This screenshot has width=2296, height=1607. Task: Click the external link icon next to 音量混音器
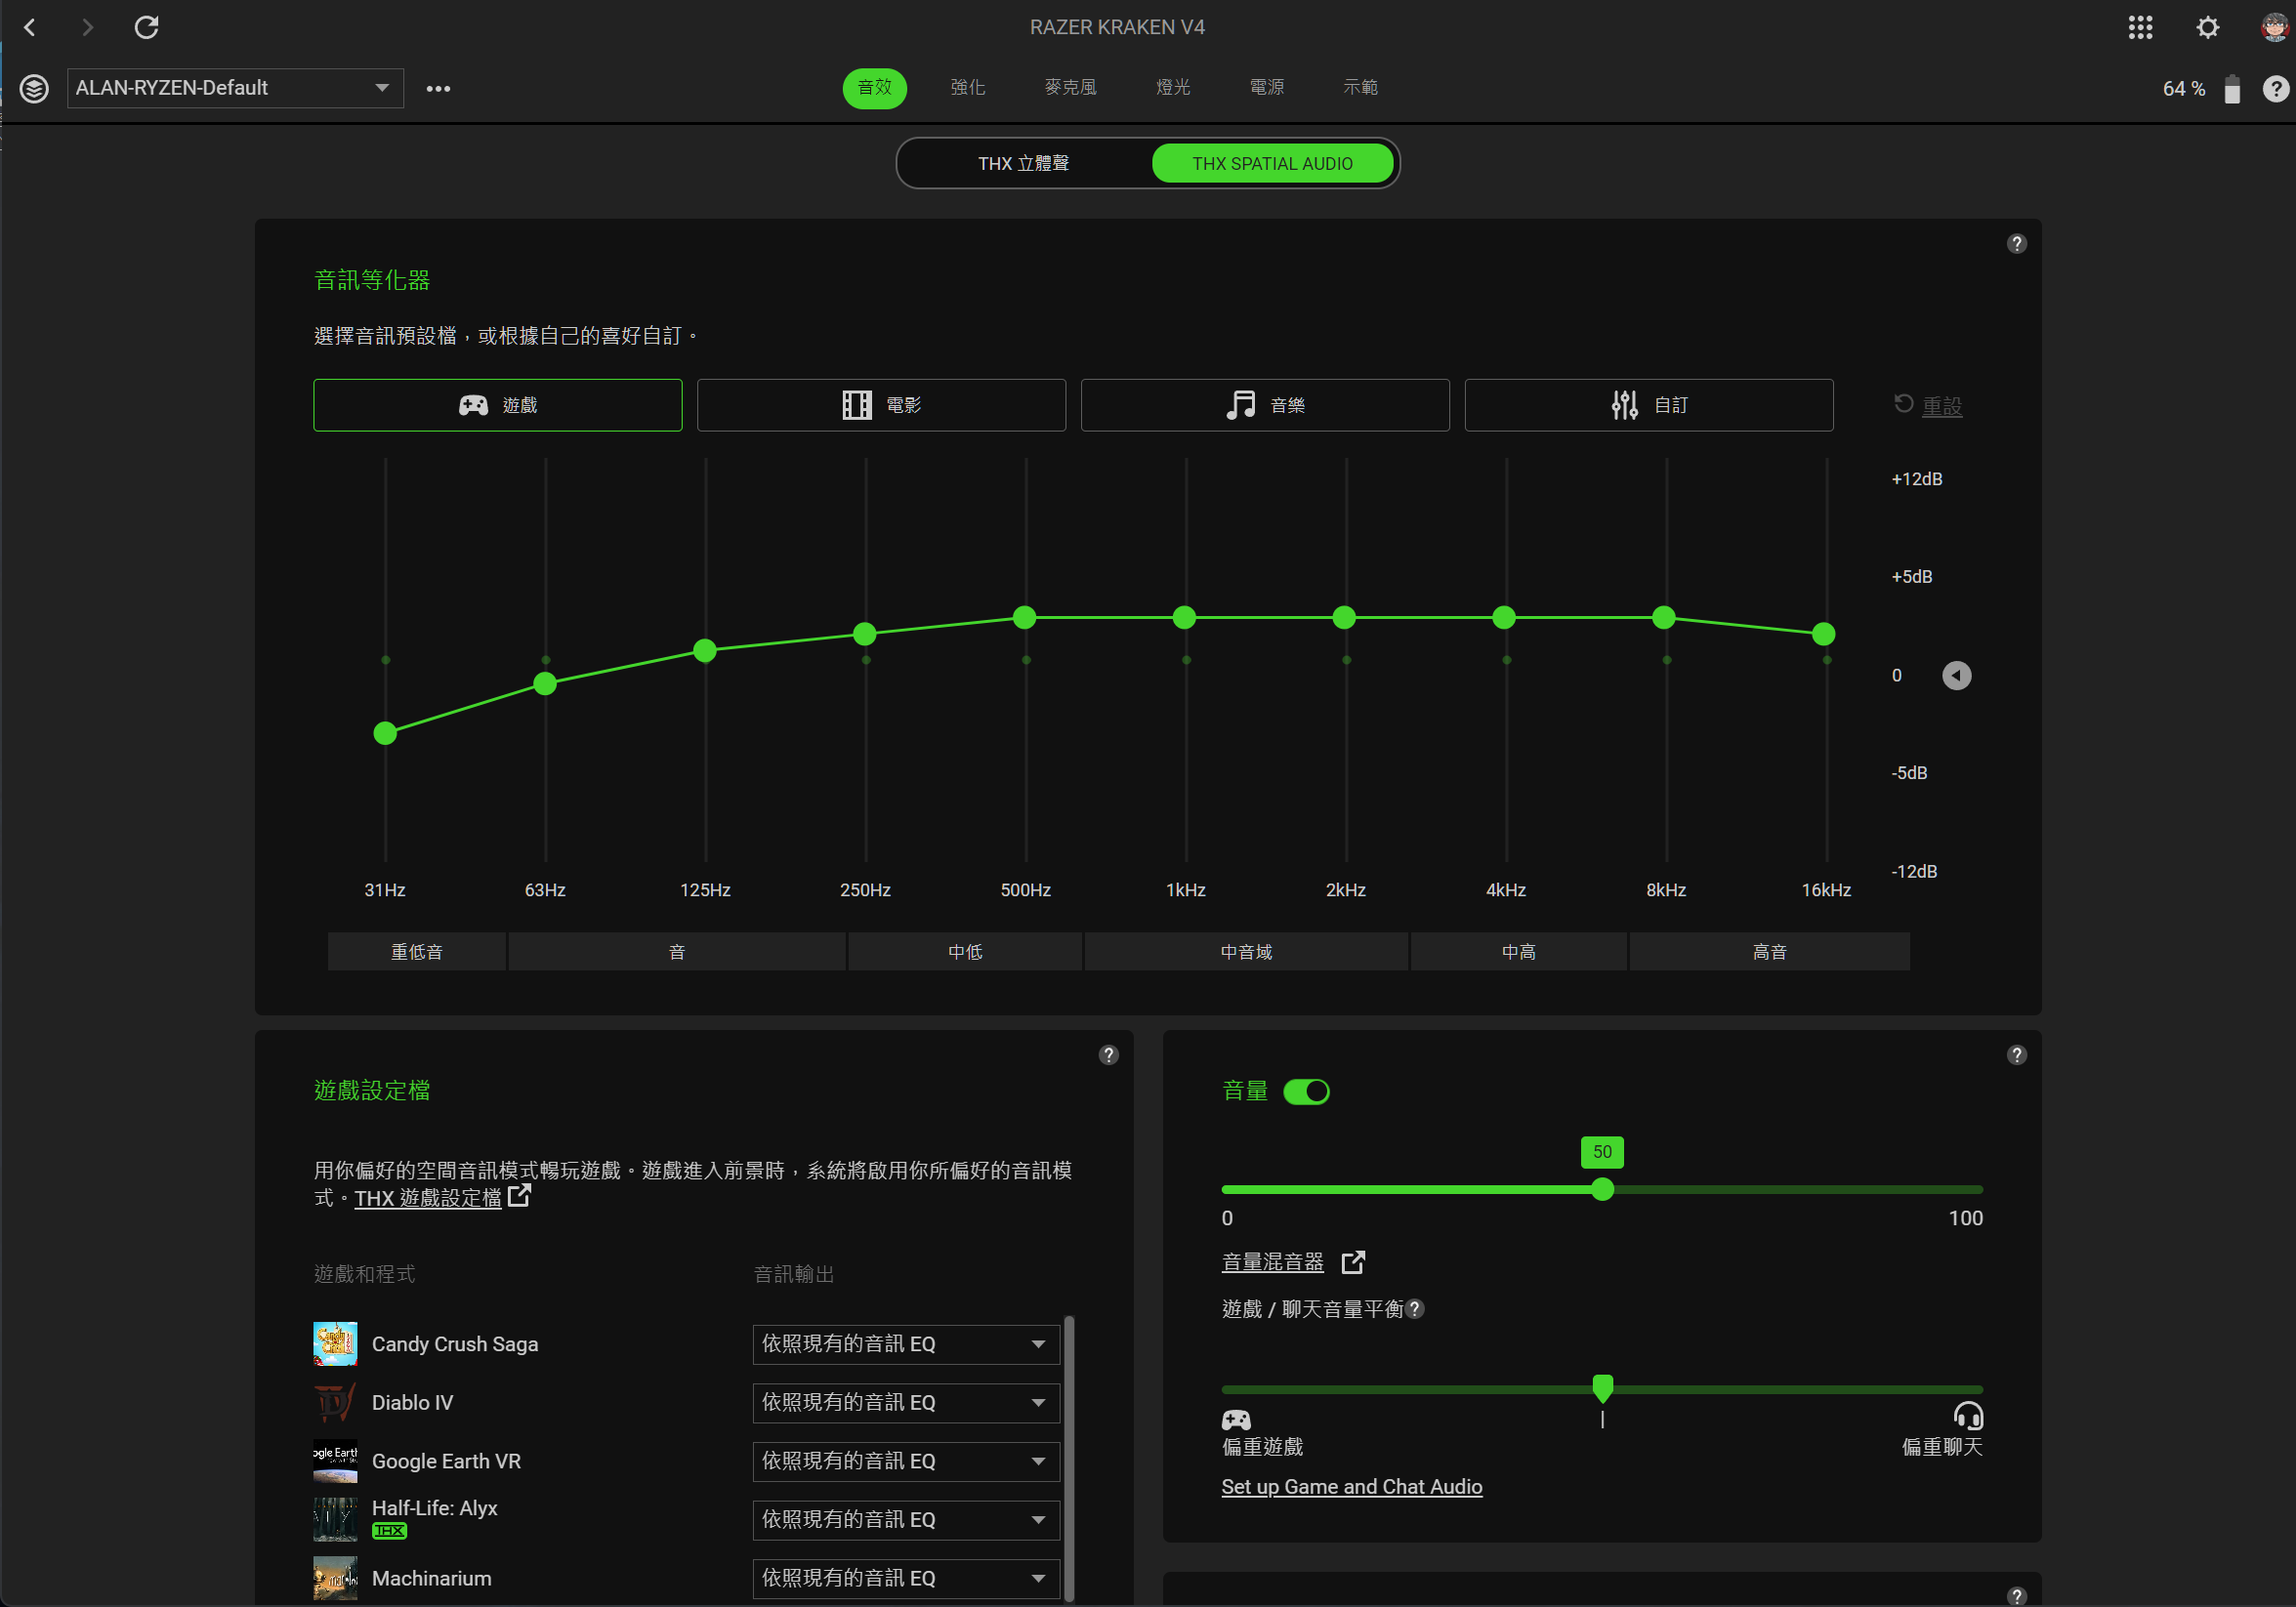1352,1262
